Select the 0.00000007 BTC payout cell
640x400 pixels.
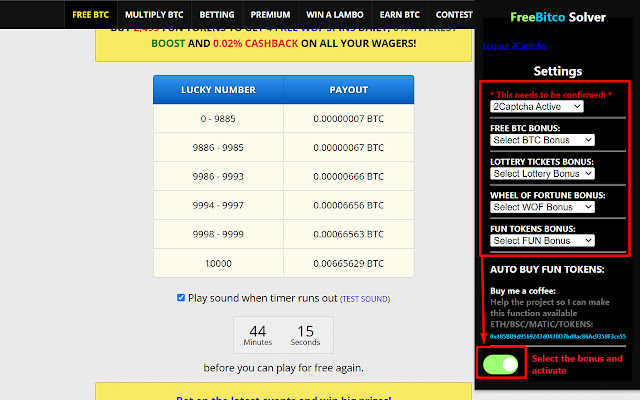point(349,119)
